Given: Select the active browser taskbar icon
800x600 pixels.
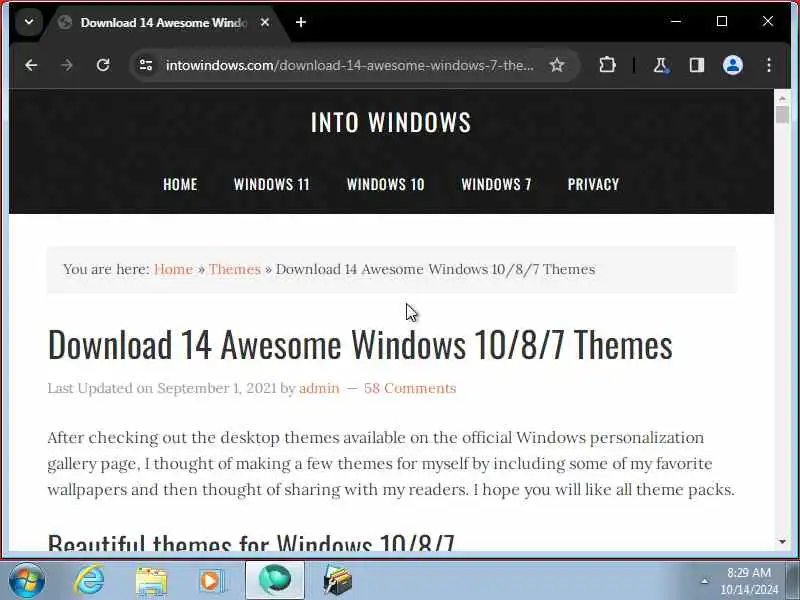Looking at the screenshot, I should 274,580.
